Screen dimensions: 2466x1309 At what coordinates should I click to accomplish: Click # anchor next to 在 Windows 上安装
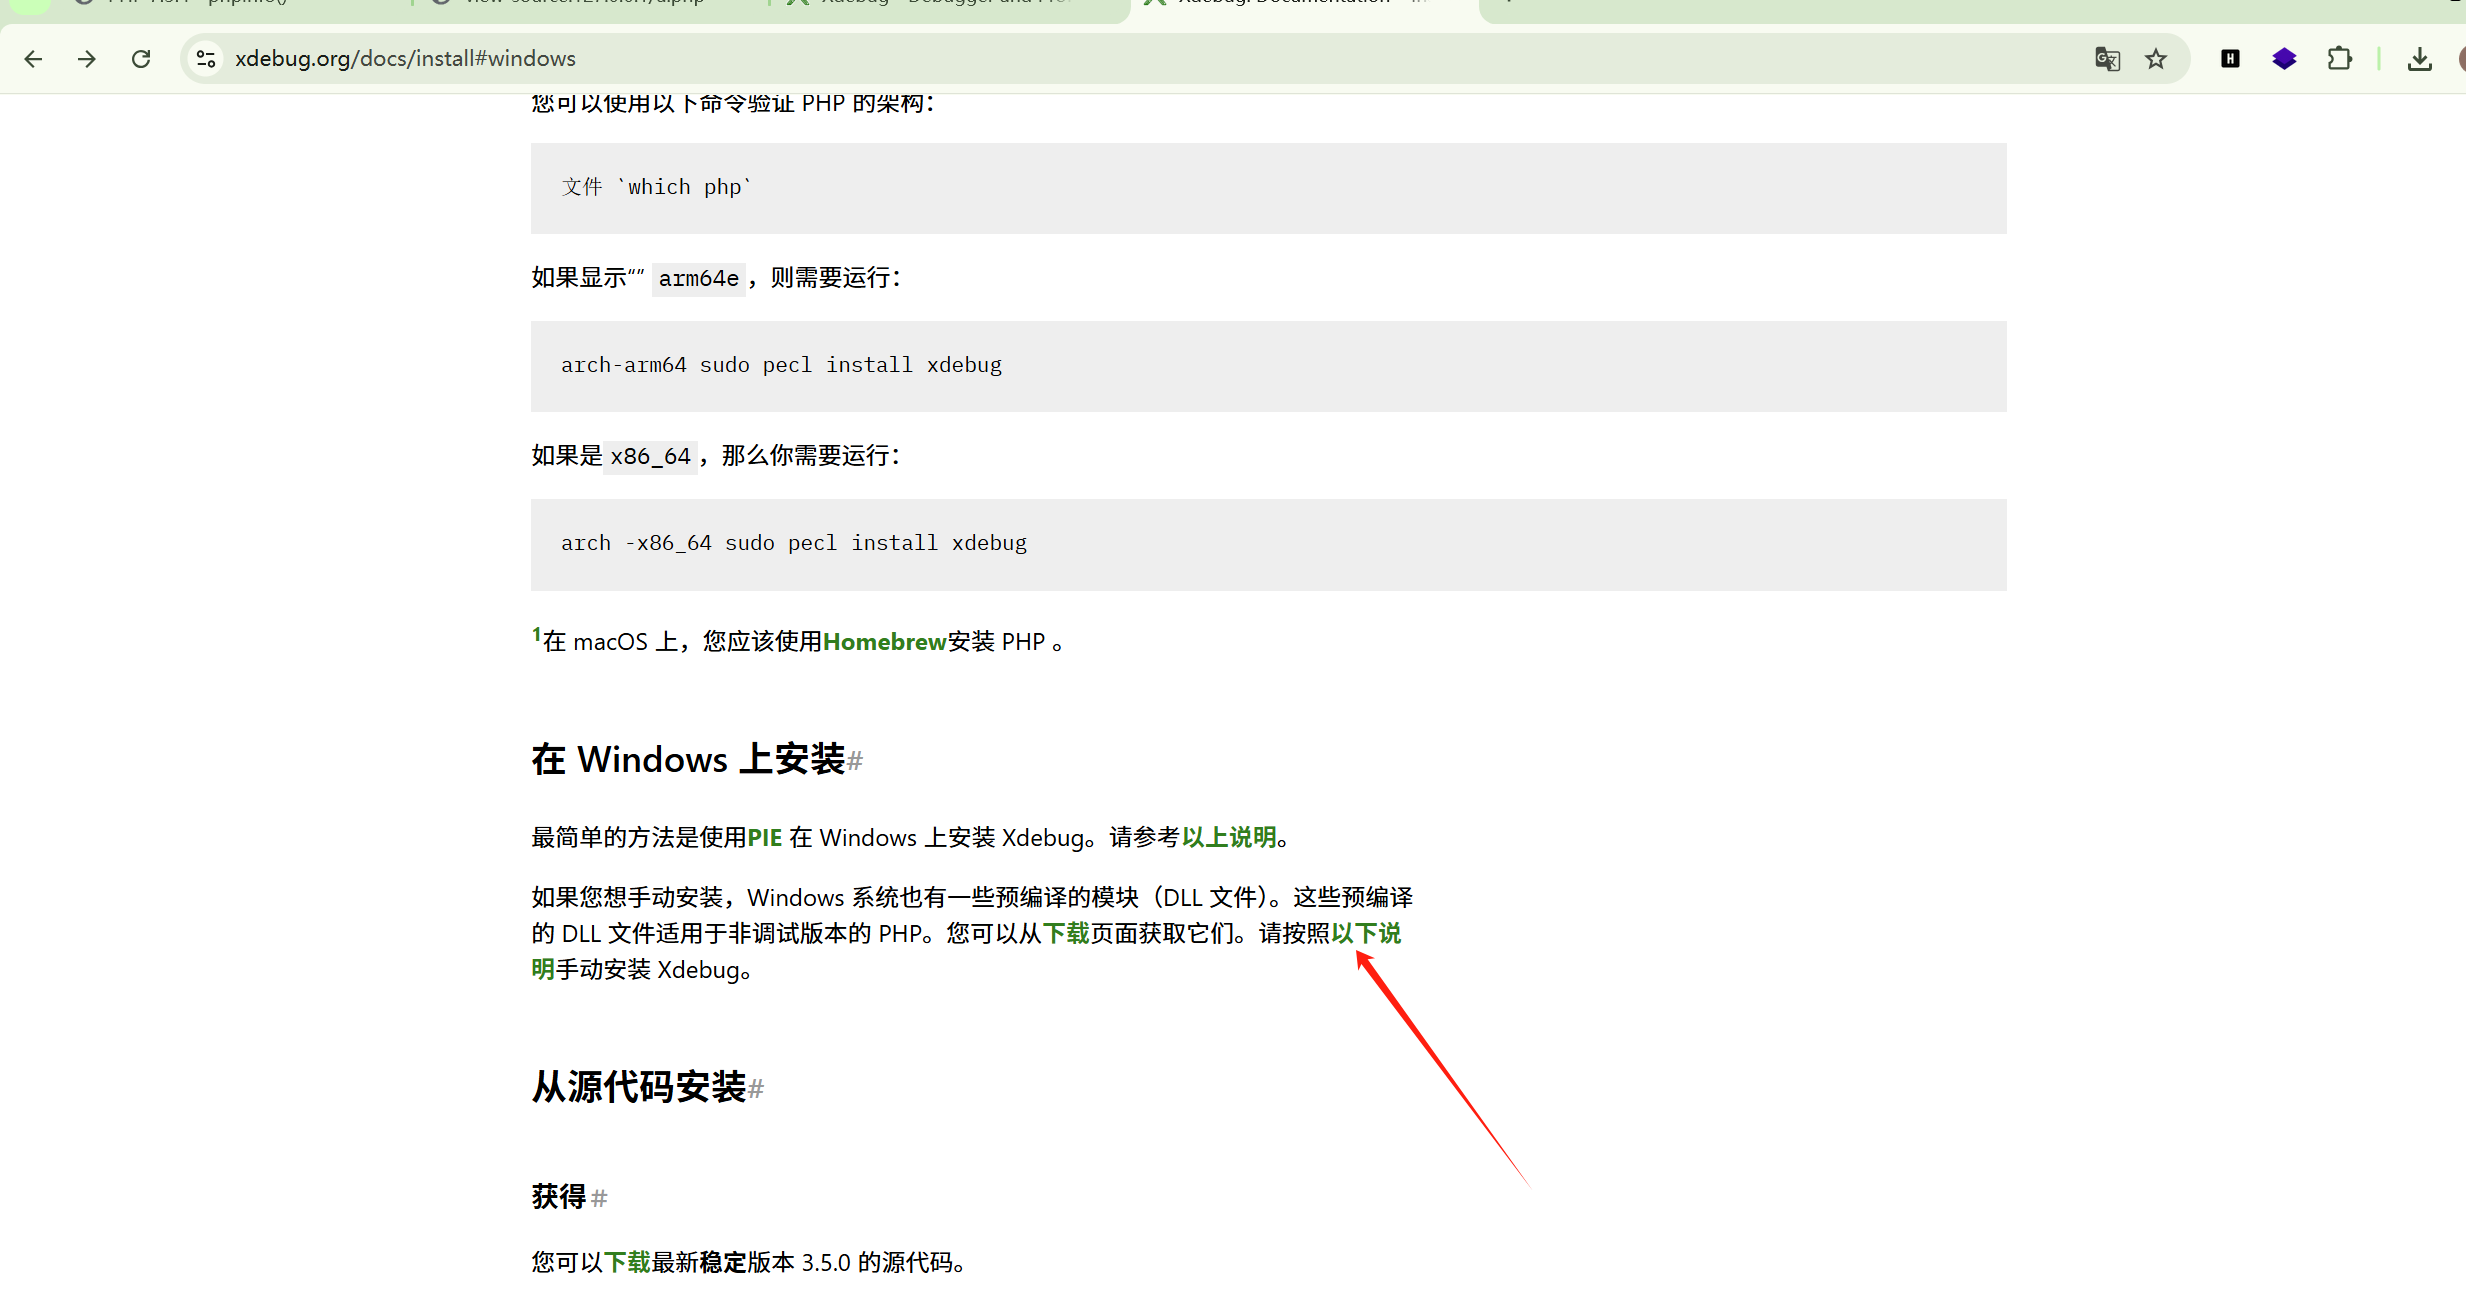[x=855, y=762]
